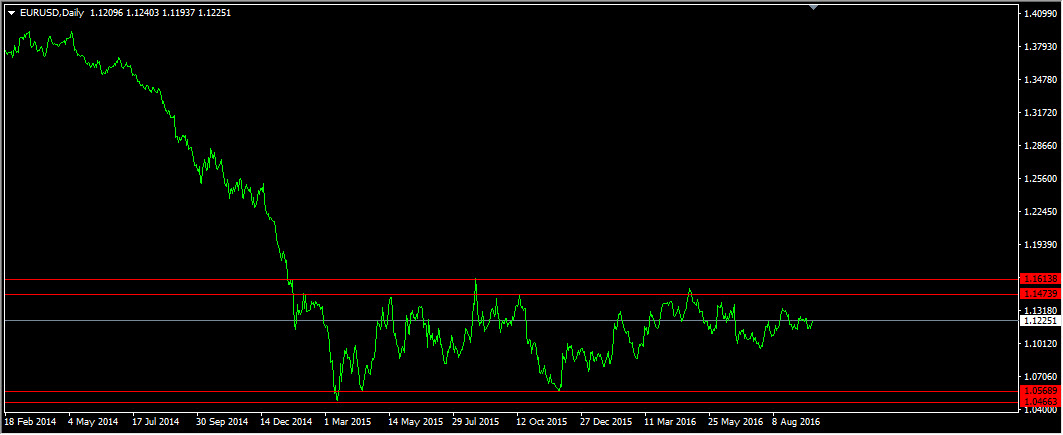Image resolution: width=1063 pixels, height=435 pixels.
Task: Click the white current price label 1.12251
Action: point(1039,320)
